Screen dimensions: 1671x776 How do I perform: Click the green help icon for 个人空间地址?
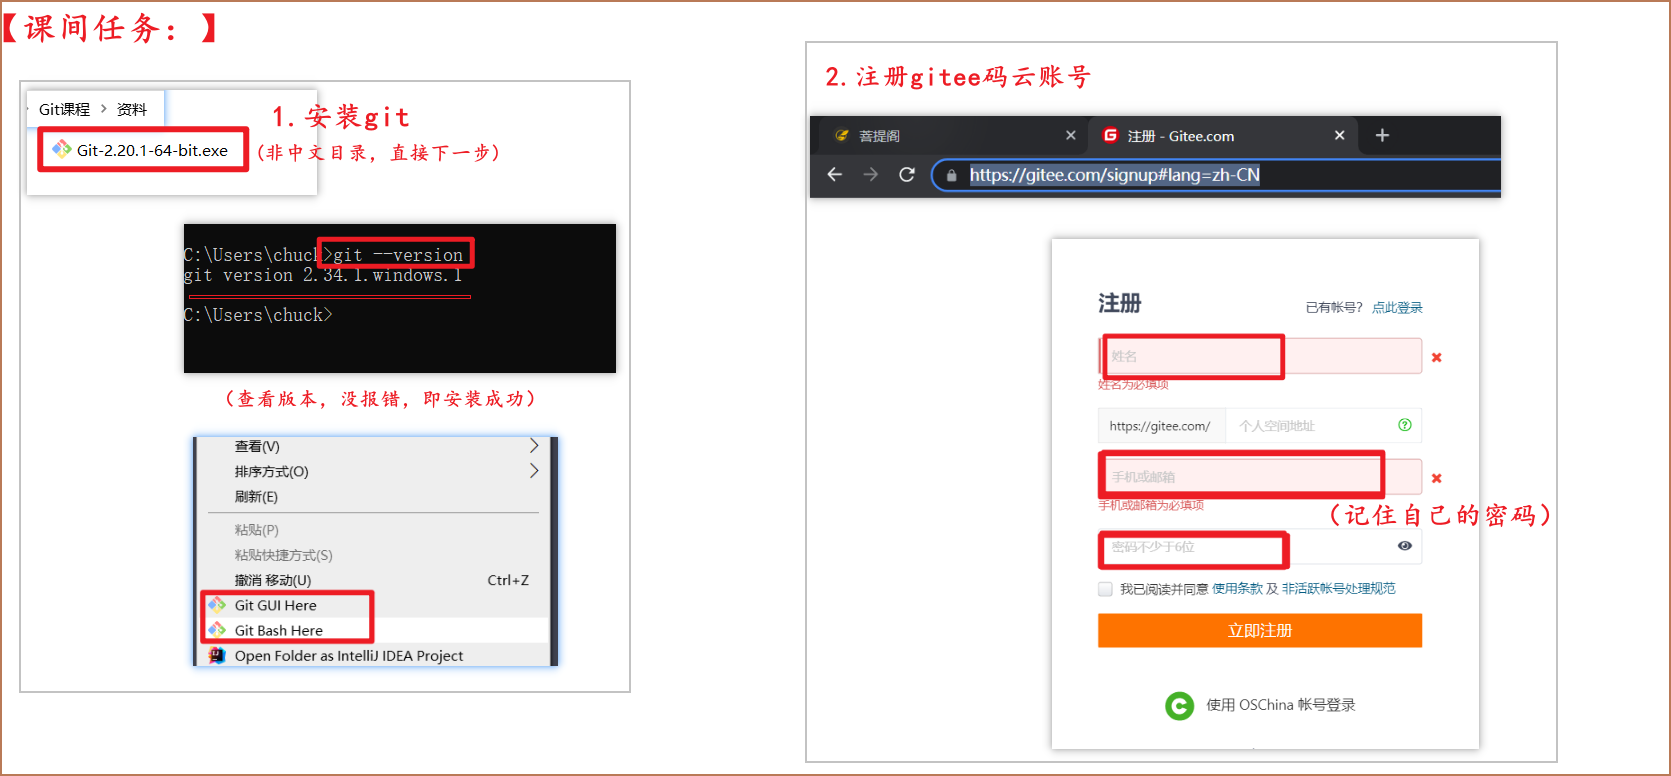1405,425
